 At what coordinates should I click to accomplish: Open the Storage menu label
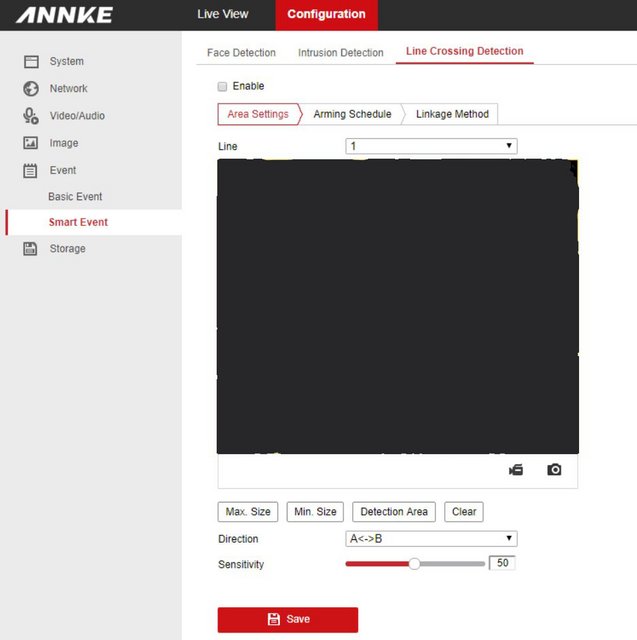tap(68, 249)
